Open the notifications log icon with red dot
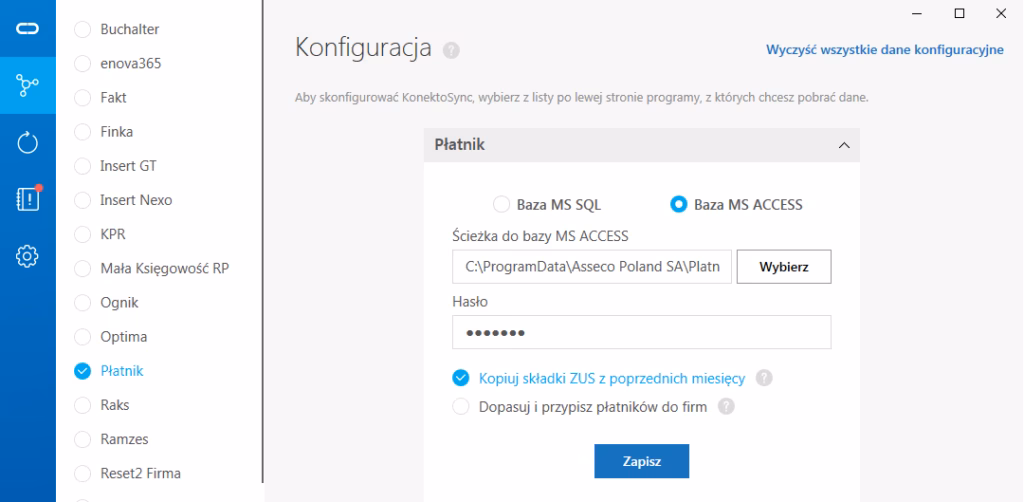The height and width of the screenshot is (502, 1024). (27, 198)
